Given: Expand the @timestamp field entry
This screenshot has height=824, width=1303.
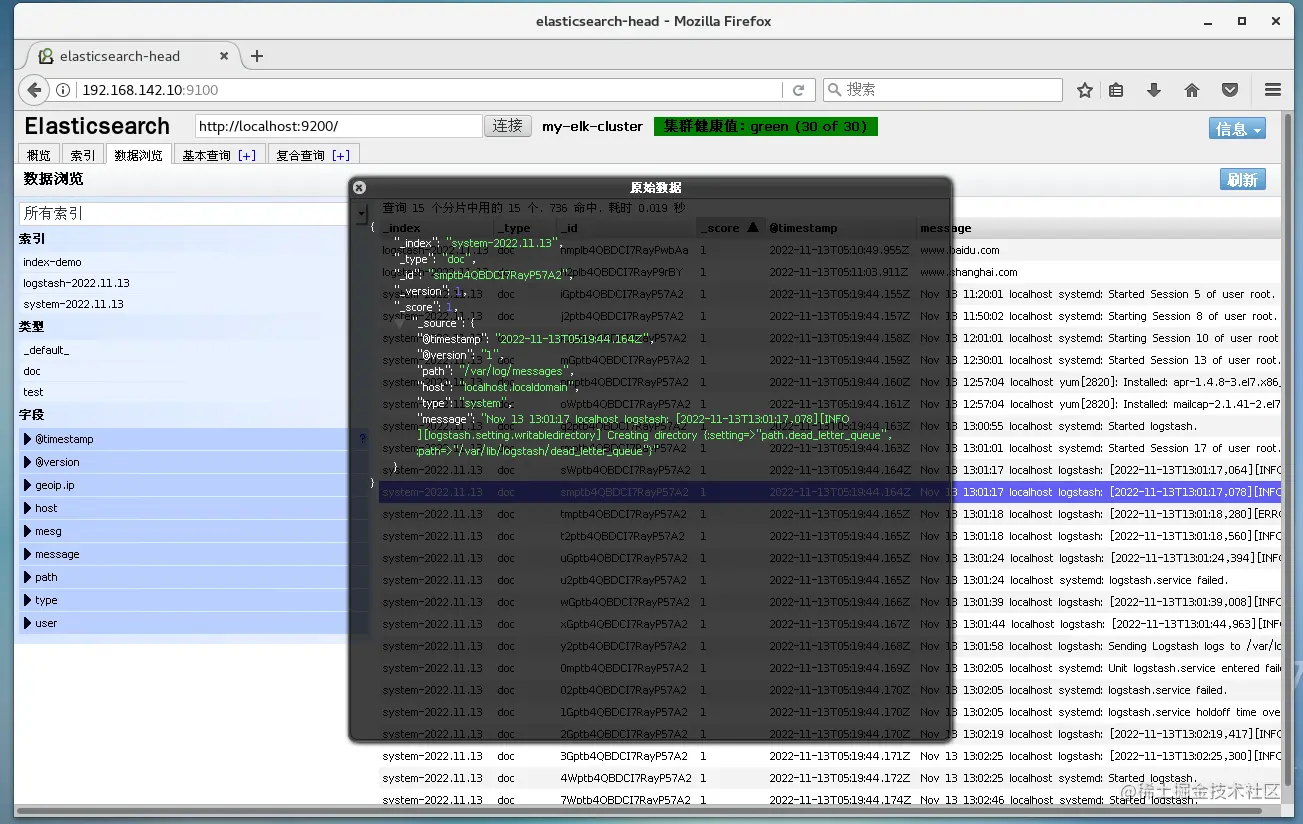Looking at the screenshot, I should (26, 438).
